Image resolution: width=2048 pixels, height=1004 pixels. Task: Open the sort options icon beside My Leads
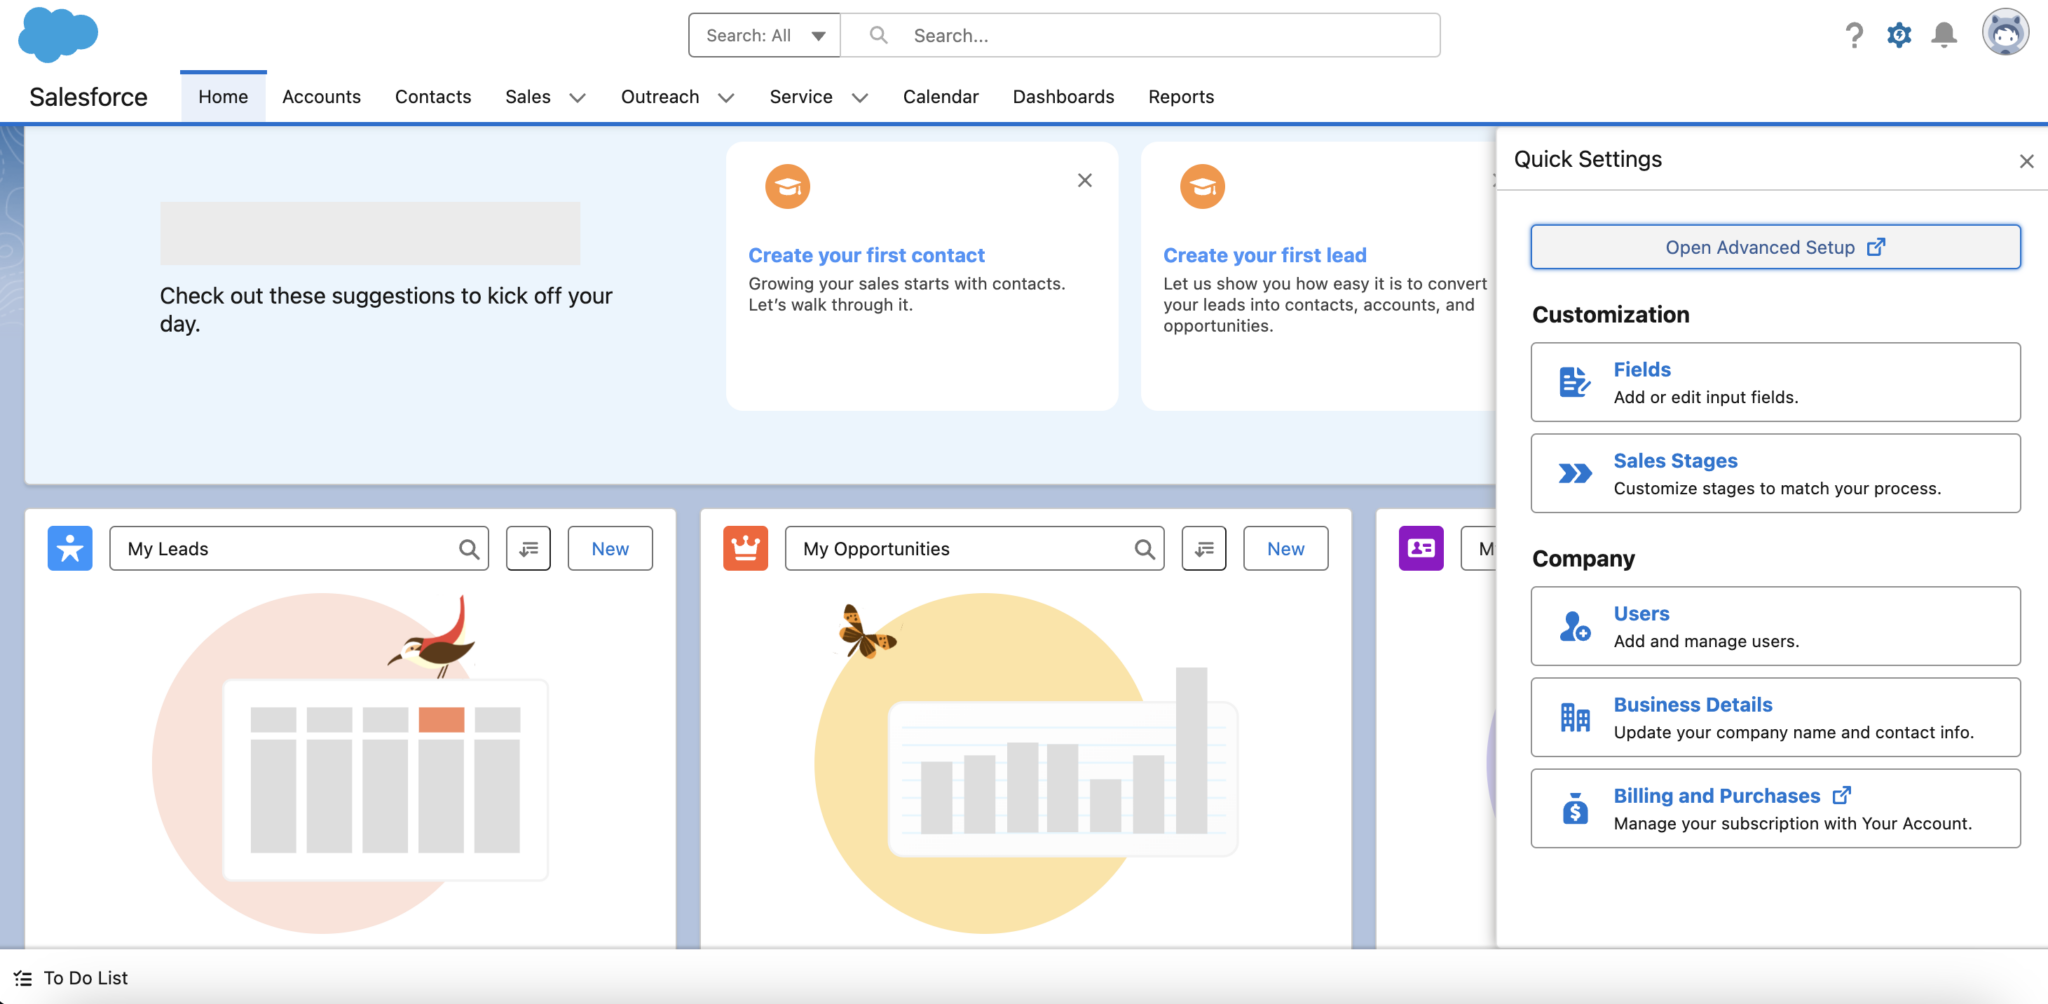click(528, 548)
